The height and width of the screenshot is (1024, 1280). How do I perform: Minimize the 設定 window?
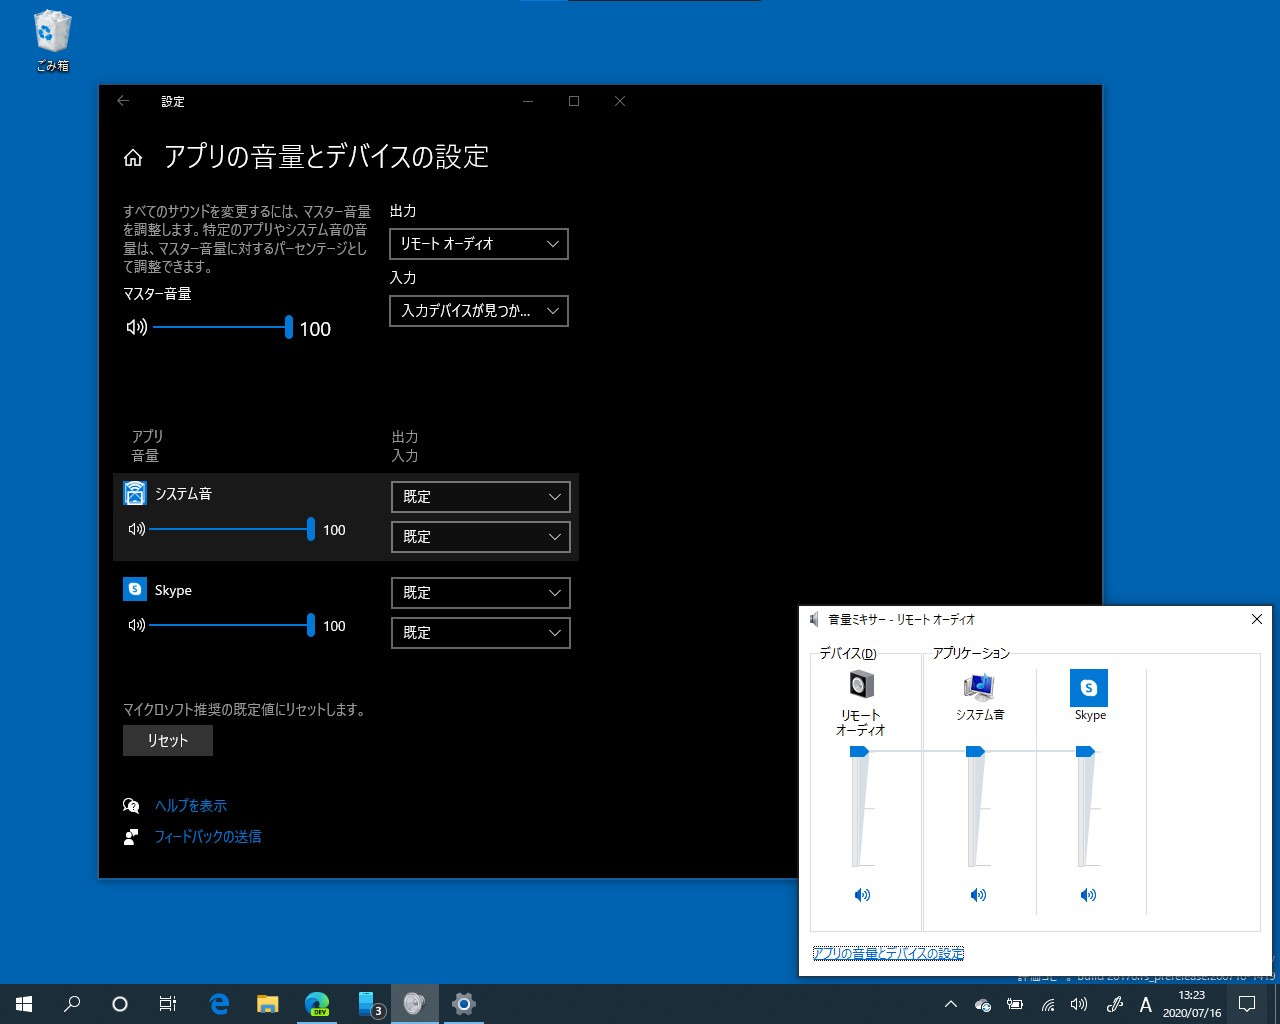click(528, 101)
